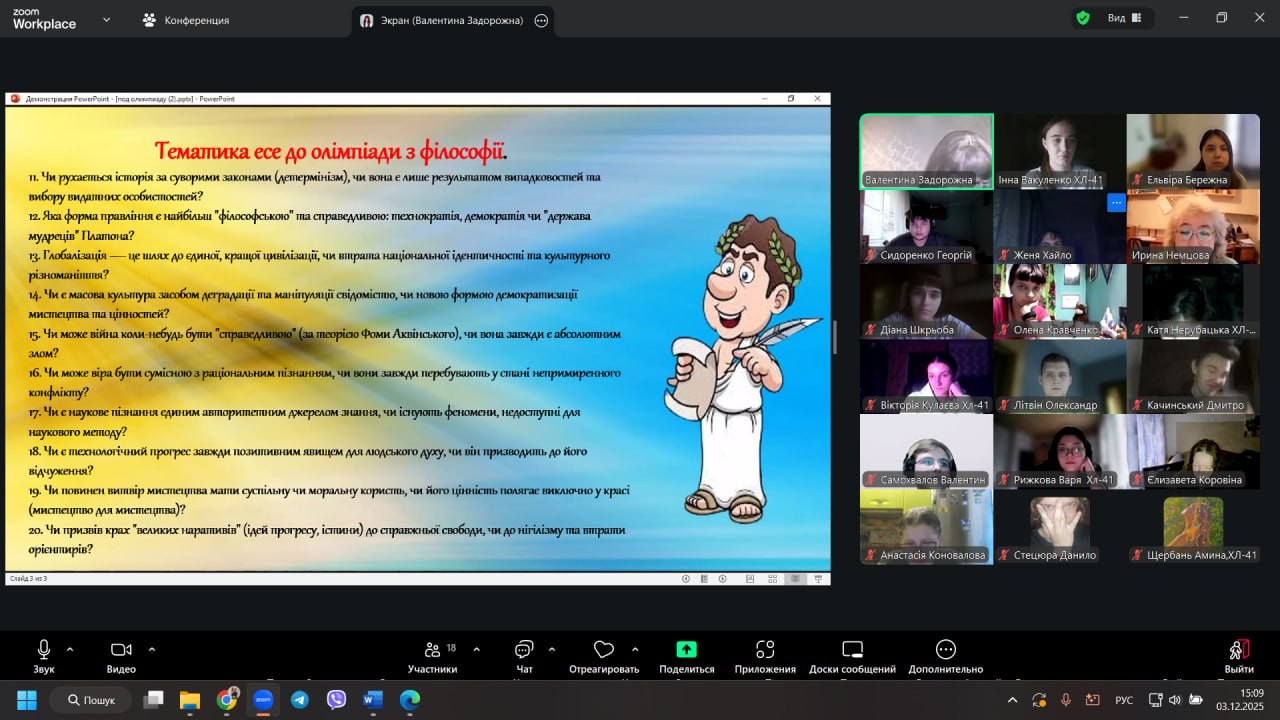Unmute the microphone in Zoom toolbar
1280x720 pixels.
click(44, 650)
